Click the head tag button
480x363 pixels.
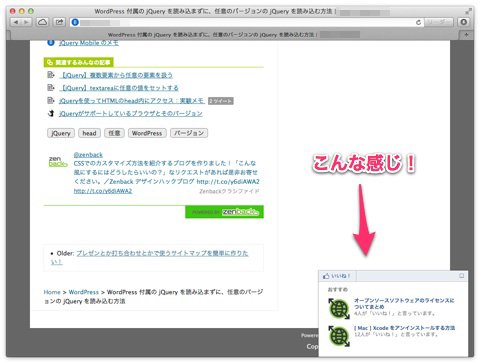[89, 133]
